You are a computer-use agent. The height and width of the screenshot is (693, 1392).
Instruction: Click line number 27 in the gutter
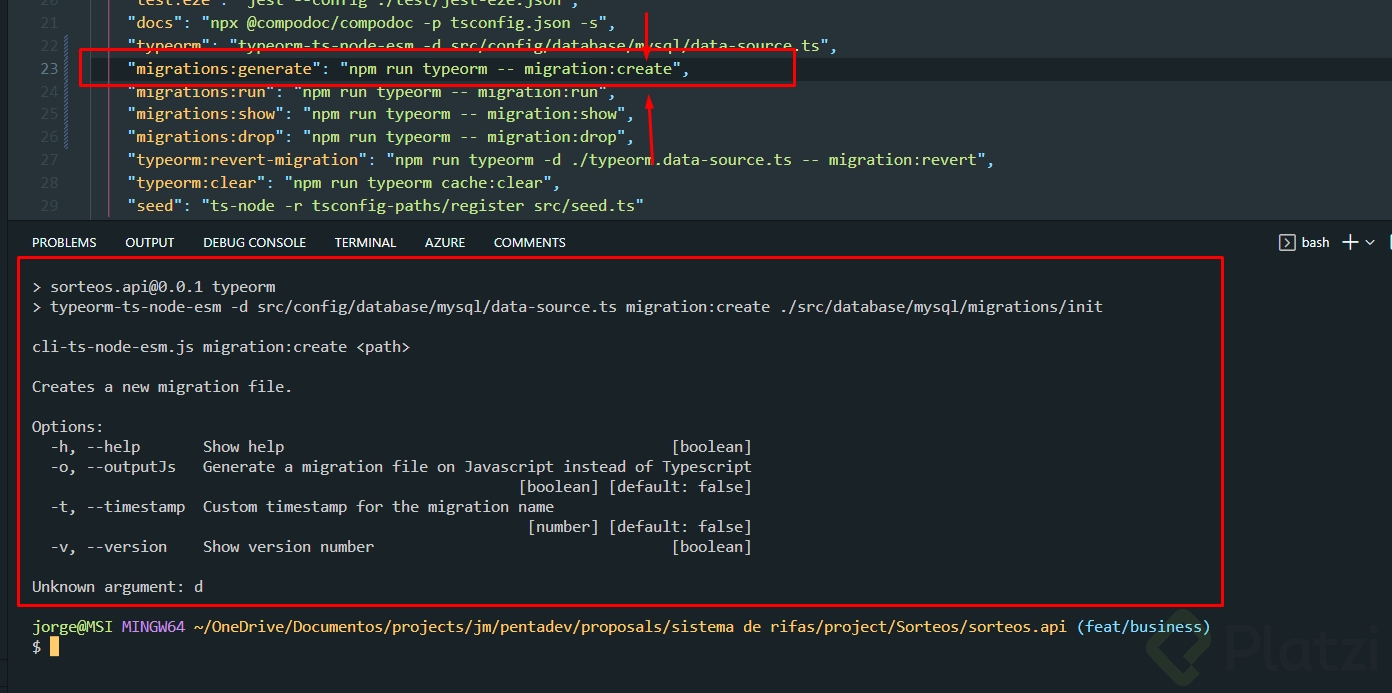[x=49, y=159]
